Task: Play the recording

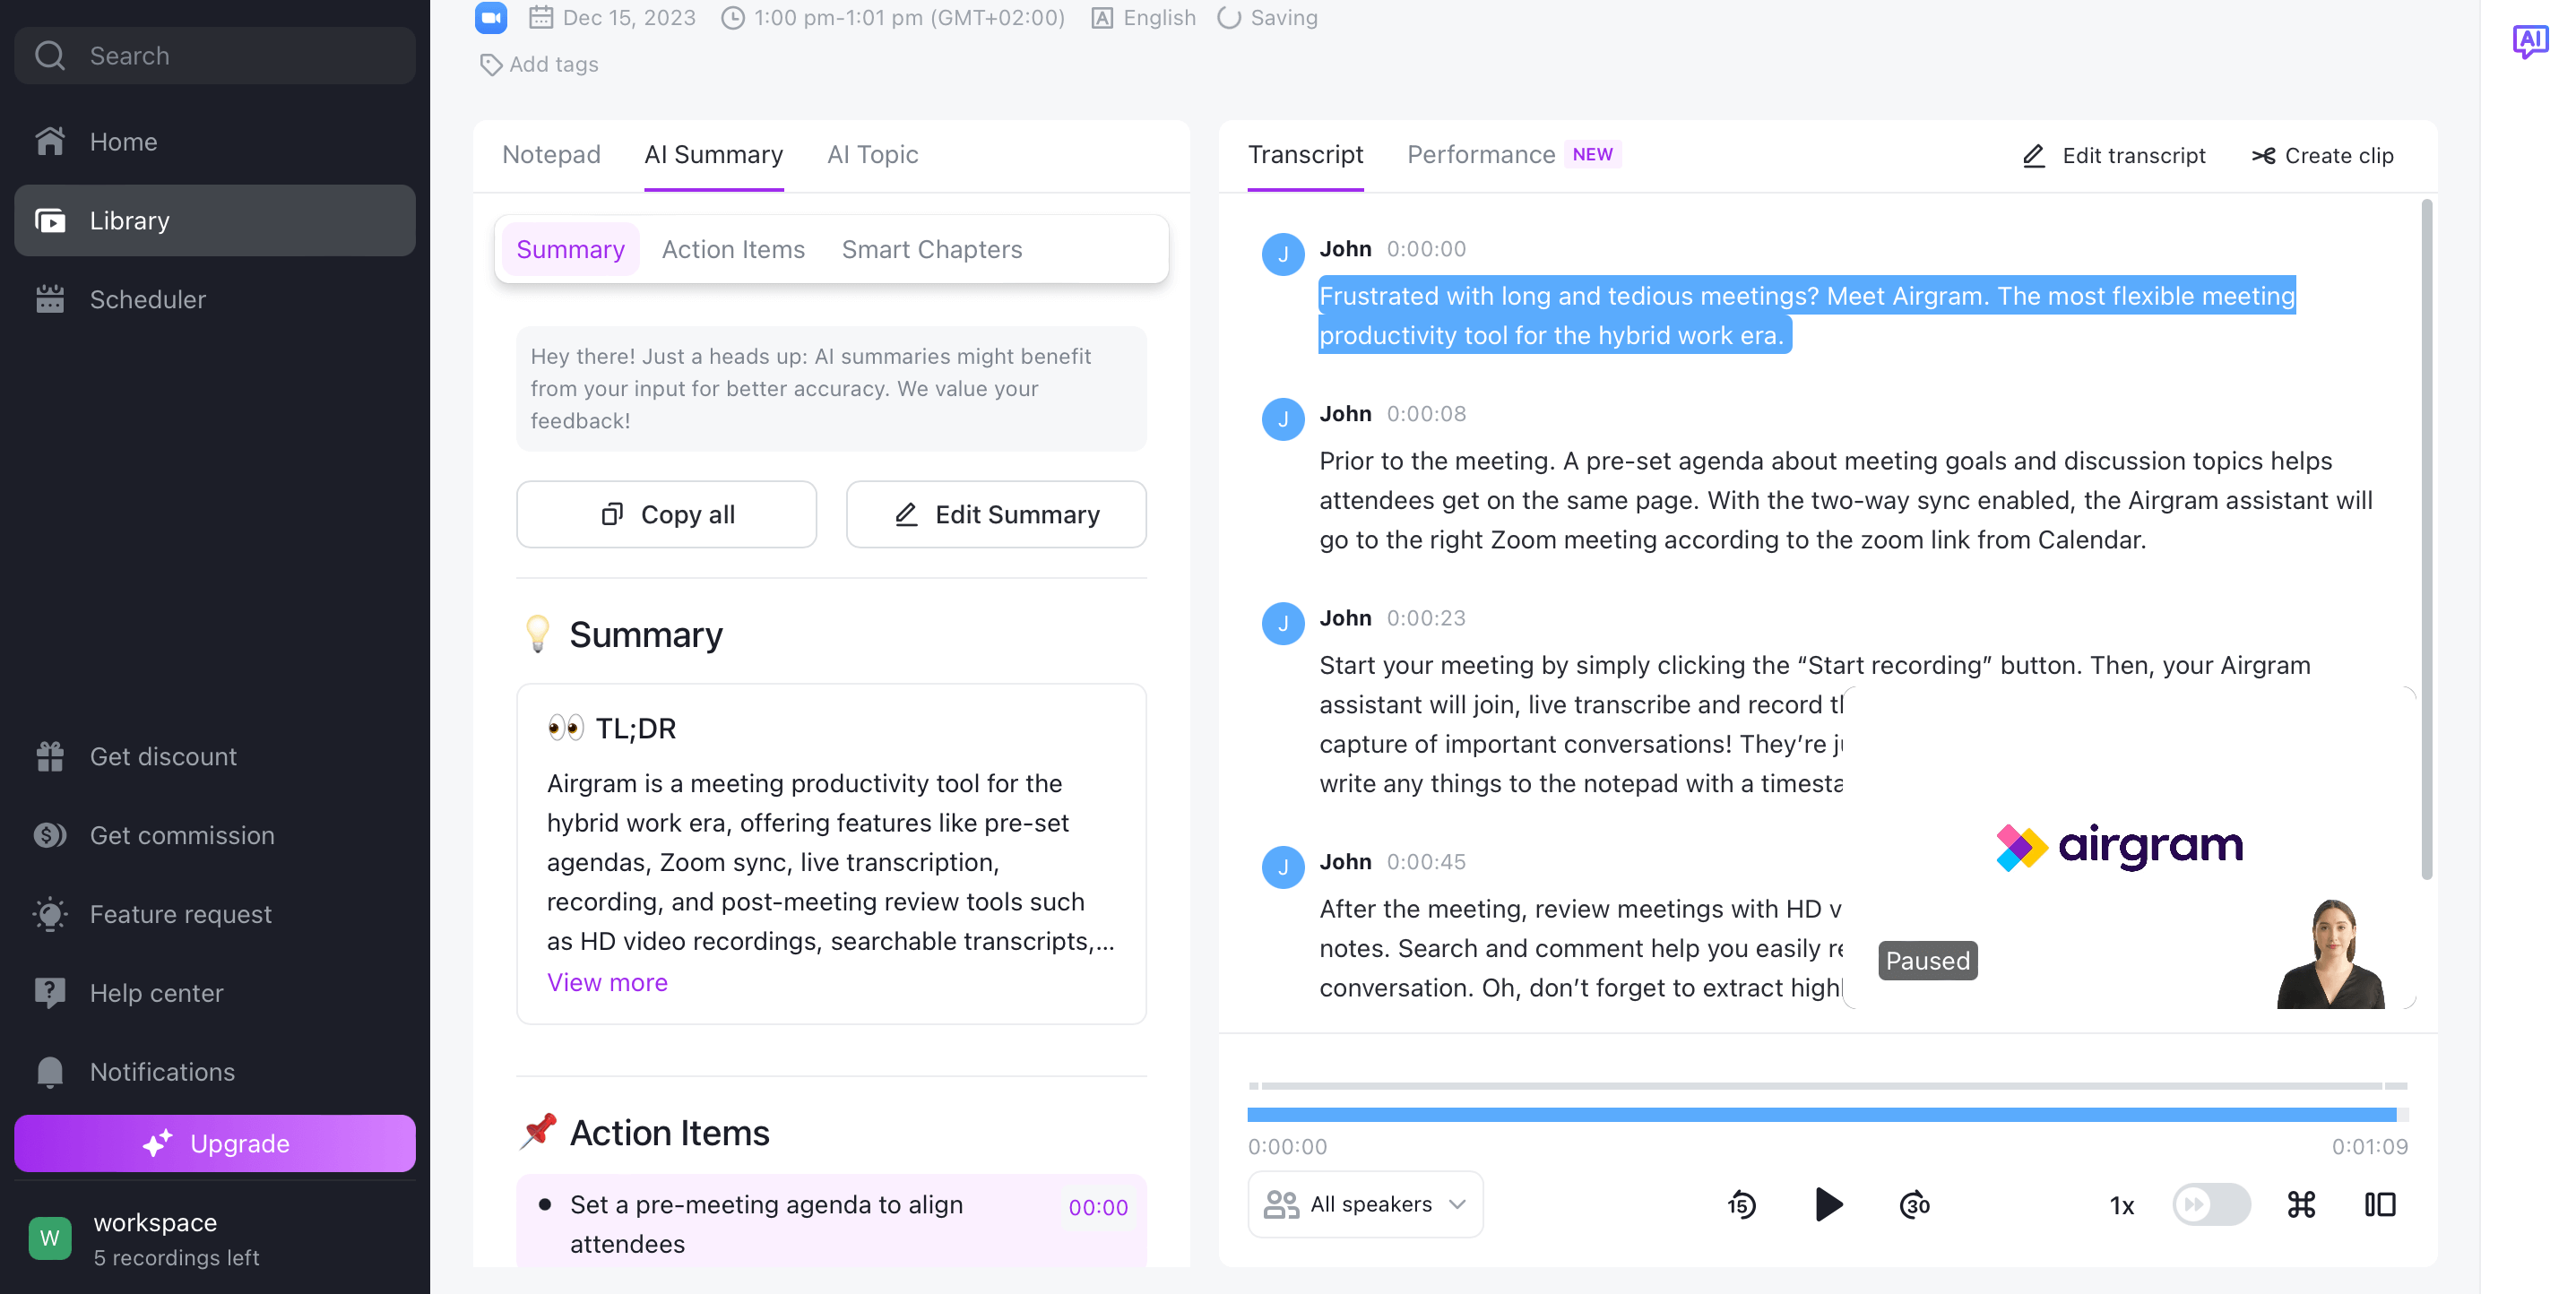Action: (x=1828, y=1204)
